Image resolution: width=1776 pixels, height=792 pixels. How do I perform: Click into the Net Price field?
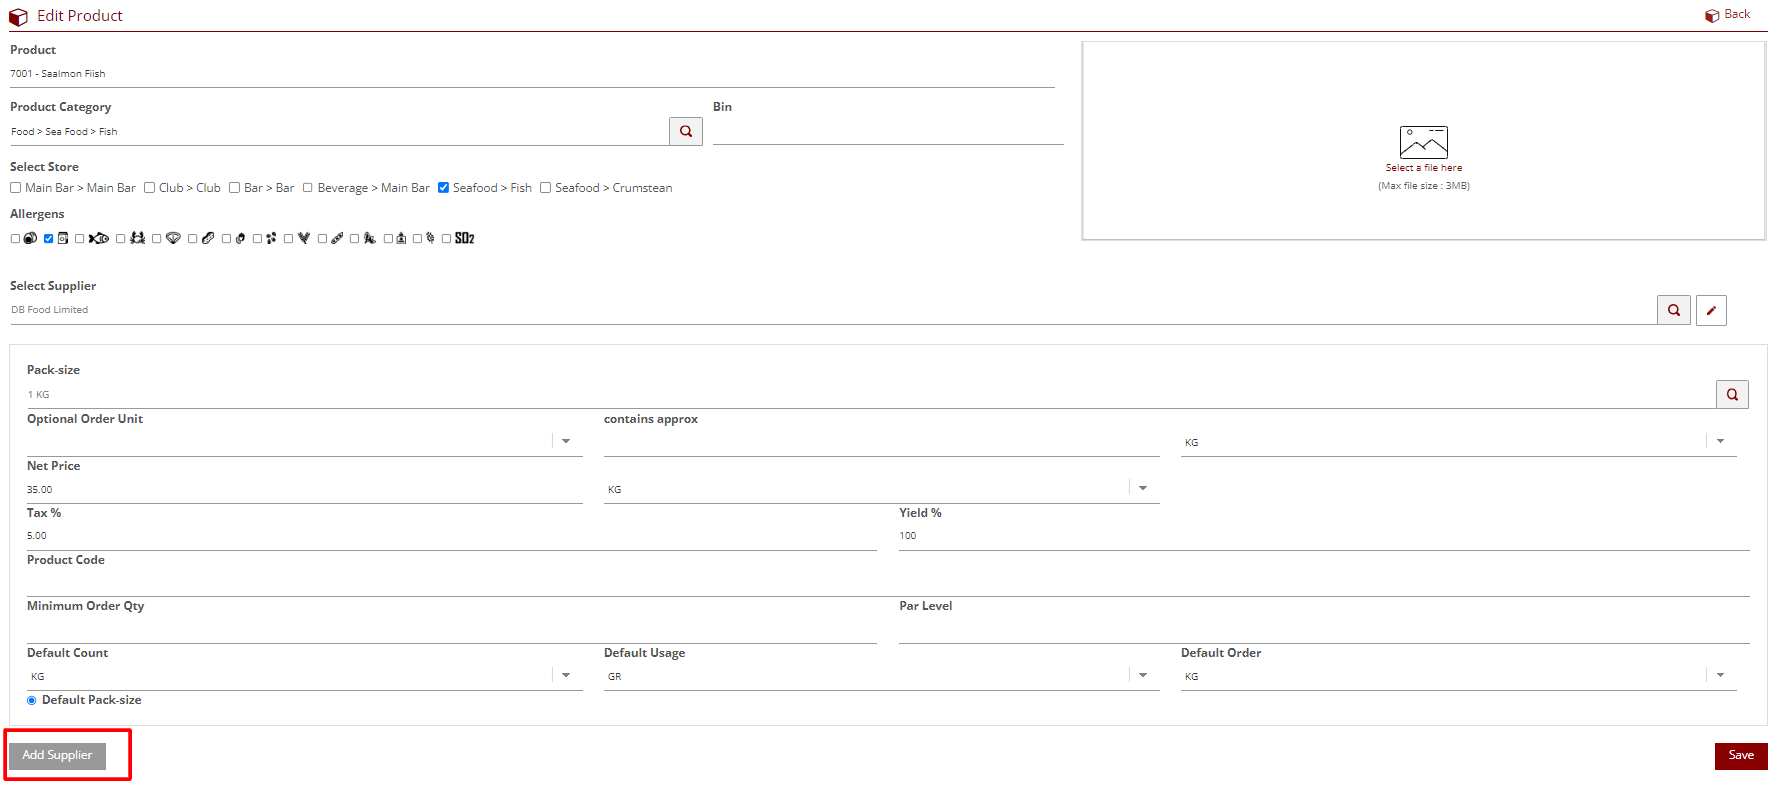[x=300, y=489]
